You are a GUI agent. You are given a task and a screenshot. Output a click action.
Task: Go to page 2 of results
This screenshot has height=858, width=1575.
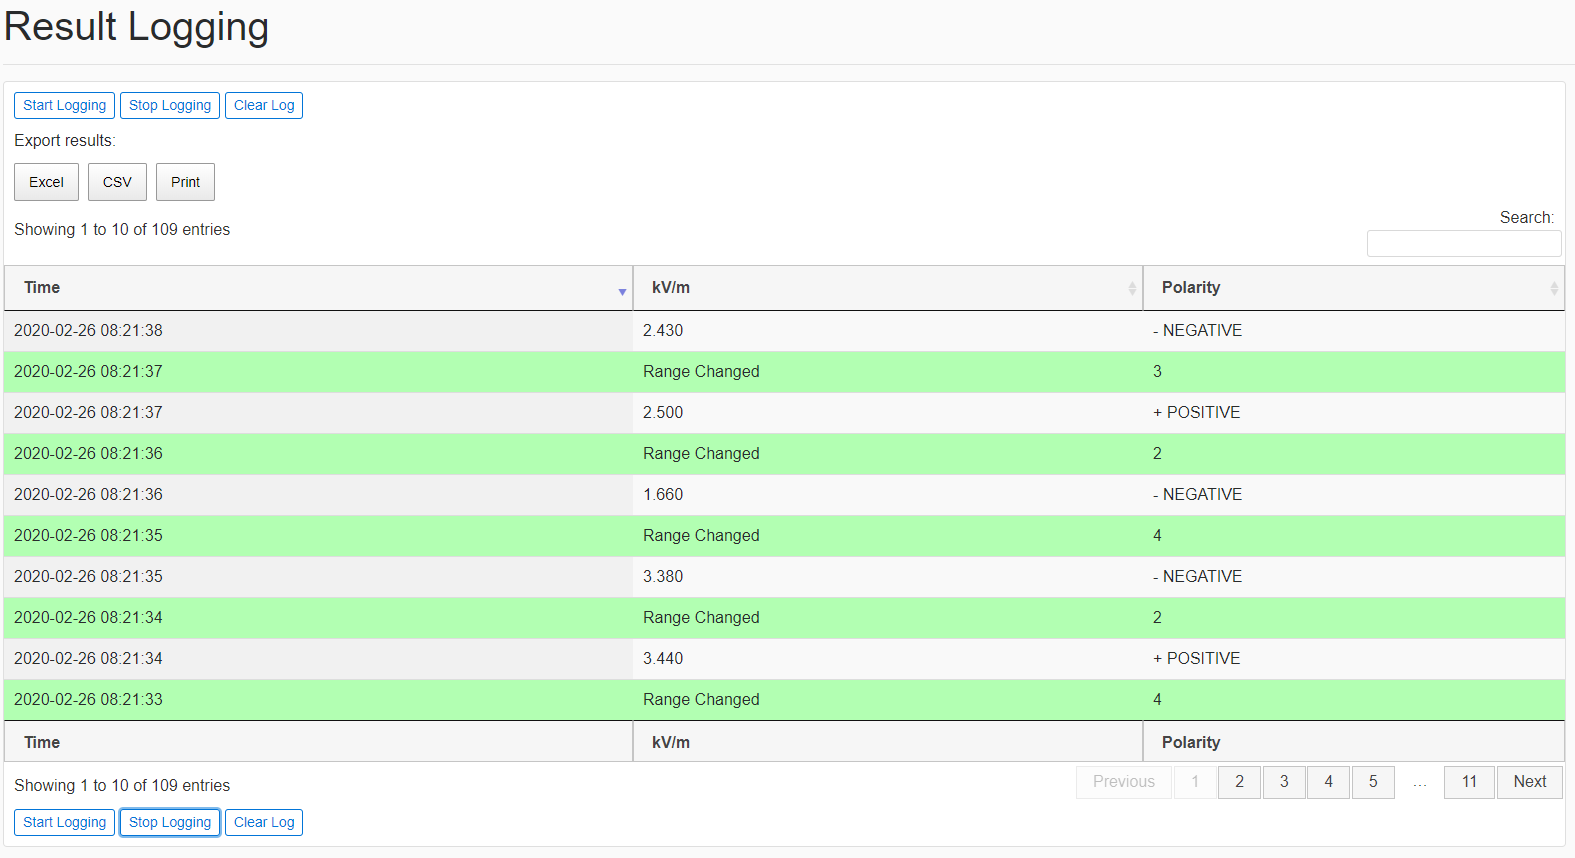coord(1239,782)
